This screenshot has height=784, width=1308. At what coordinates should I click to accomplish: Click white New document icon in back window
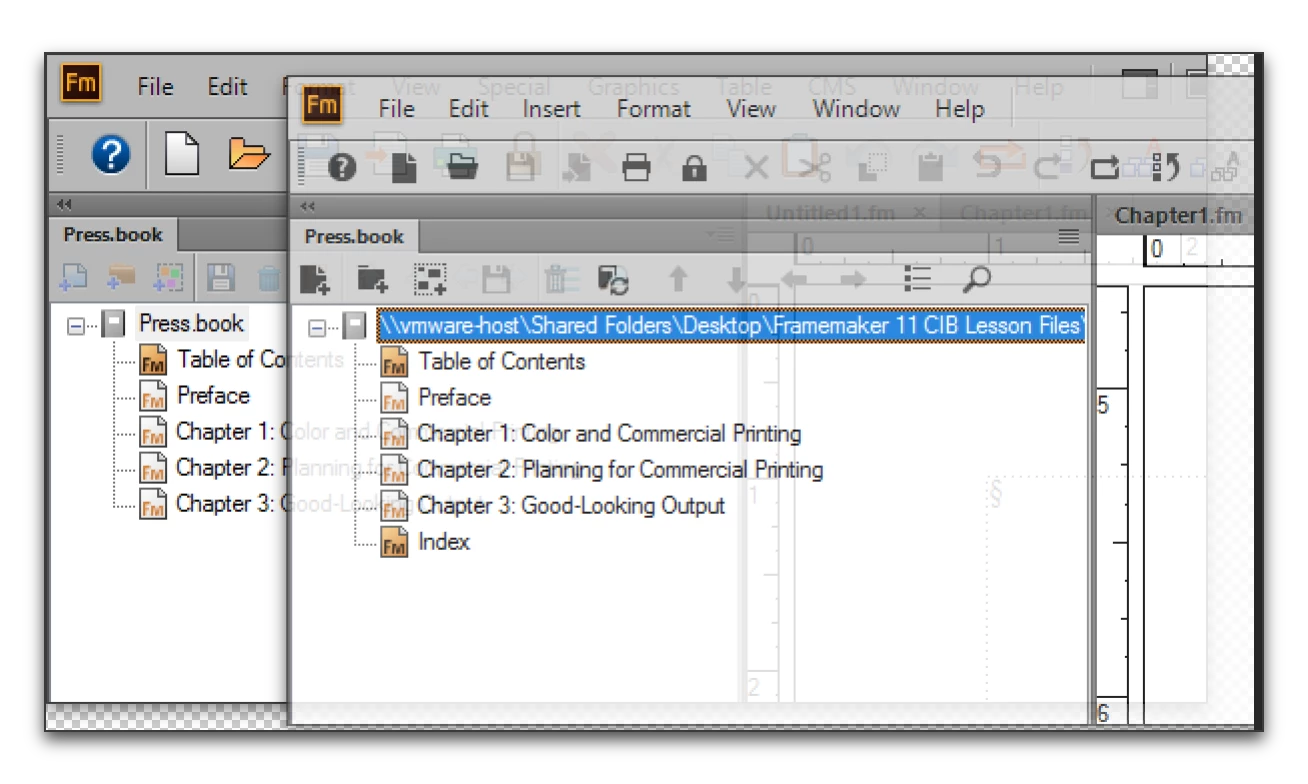(180, 155)
